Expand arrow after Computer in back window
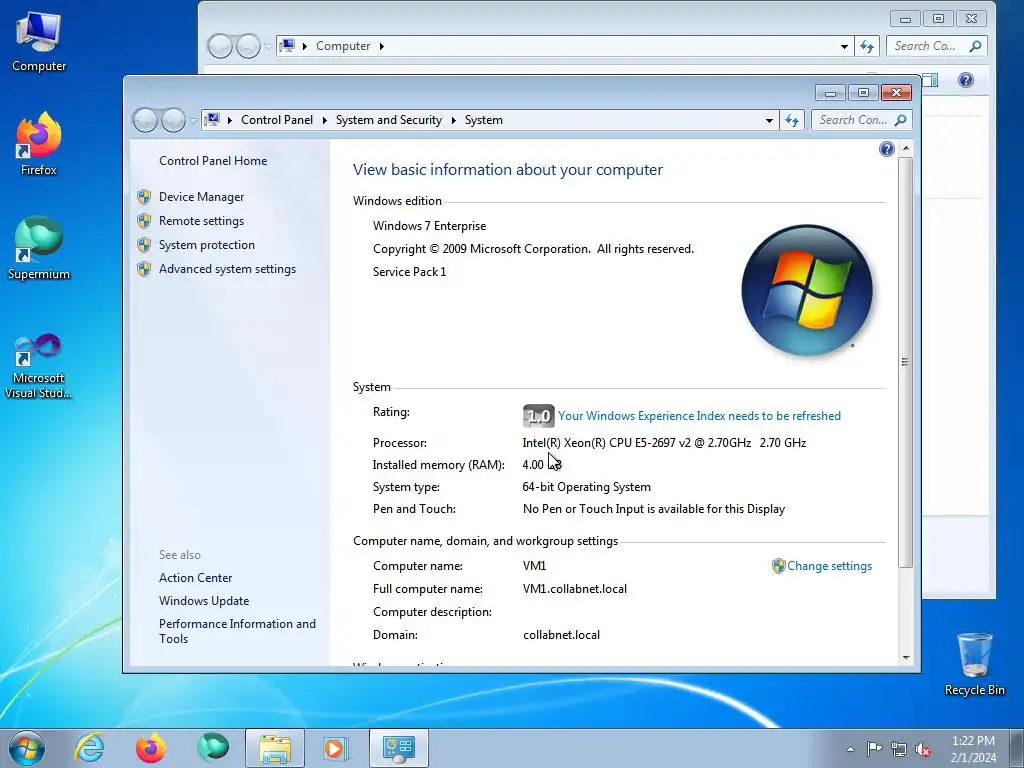The width and height of the screenshot is (1024, 768). tap(381, 46)
